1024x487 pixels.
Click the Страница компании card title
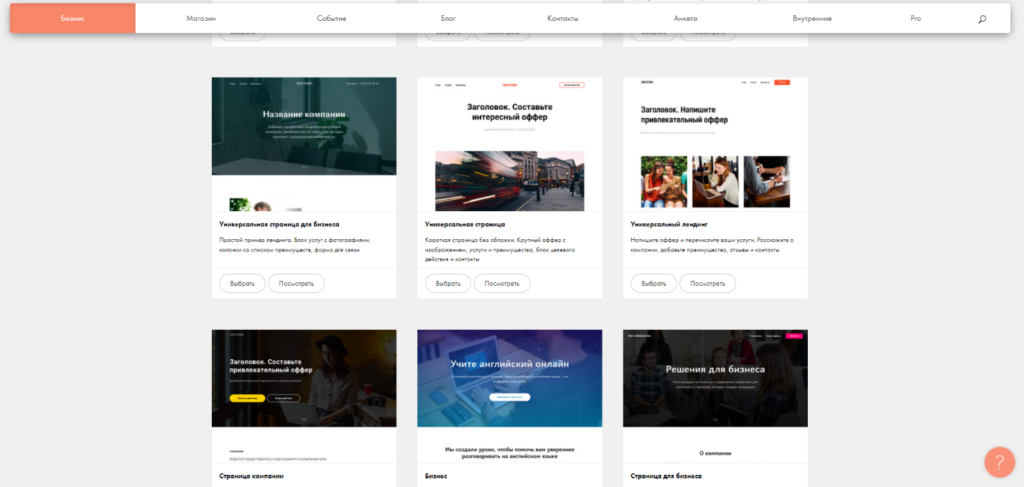coord(251,477)
